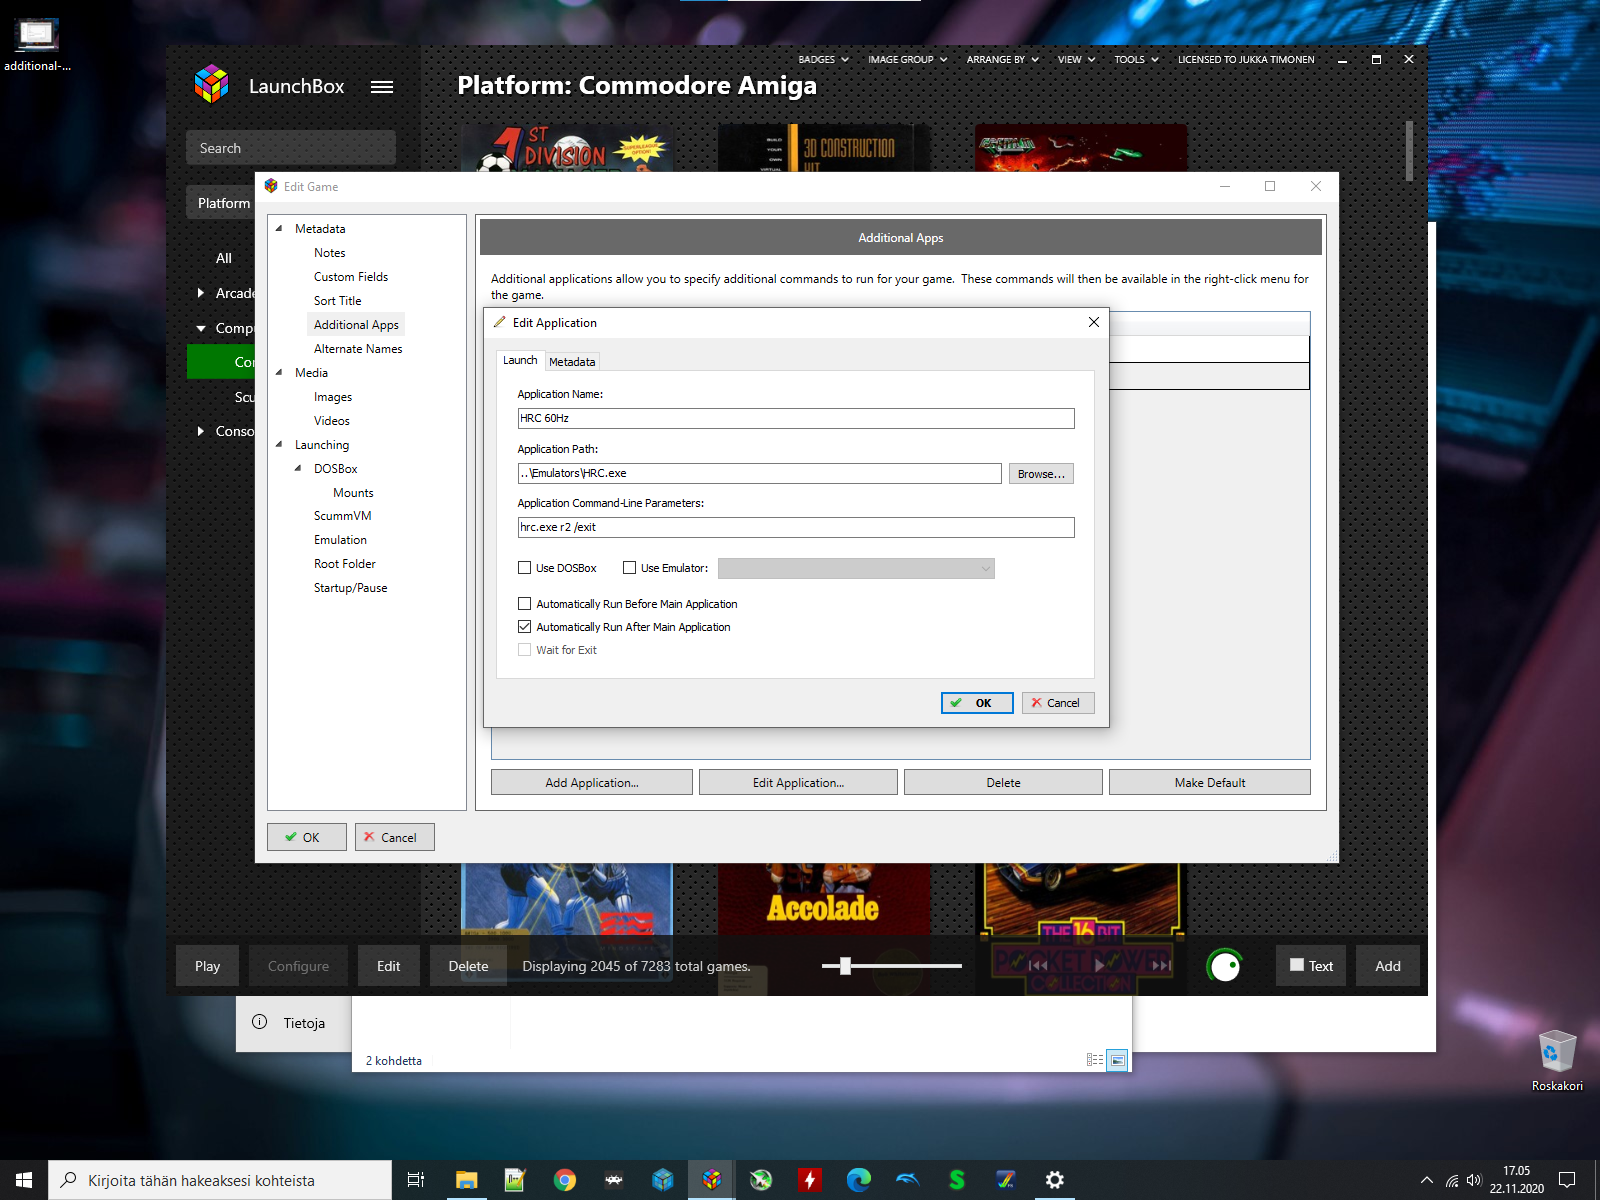The width and height of the screenshot is (1600, 1200).
Task: Select Custom Fields in the tree
Action: (351, 277)
